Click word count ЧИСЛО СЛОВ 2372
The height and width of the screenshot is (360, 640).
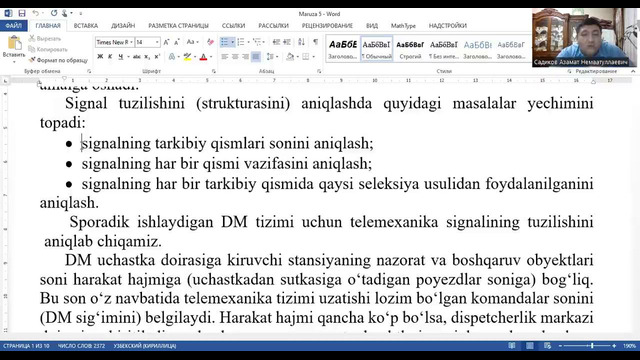81,346
